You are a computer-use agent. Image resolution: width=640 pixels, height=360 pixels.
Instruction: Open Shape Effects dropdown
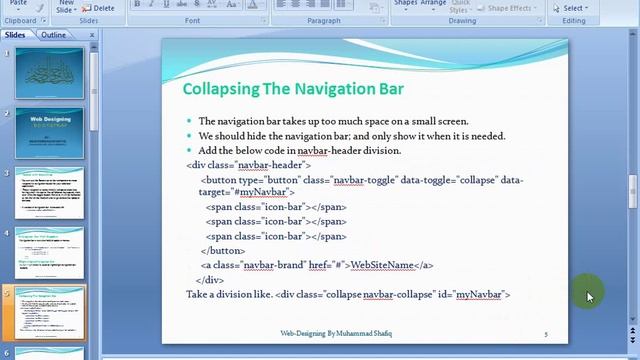coord(507,8)
